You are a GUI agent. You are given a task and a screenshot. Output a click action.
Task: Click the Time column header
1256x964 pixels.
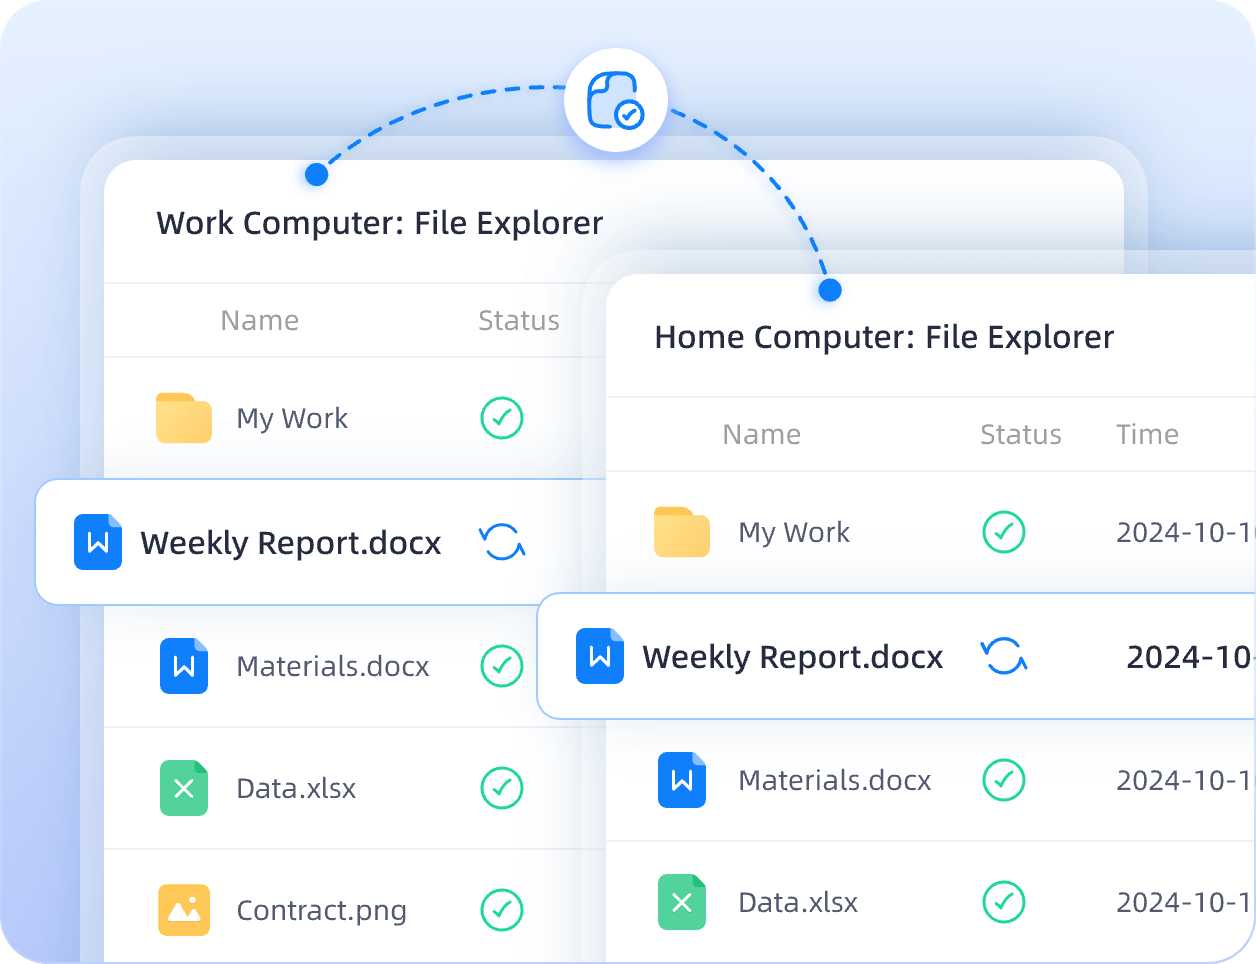(1147, 434)
